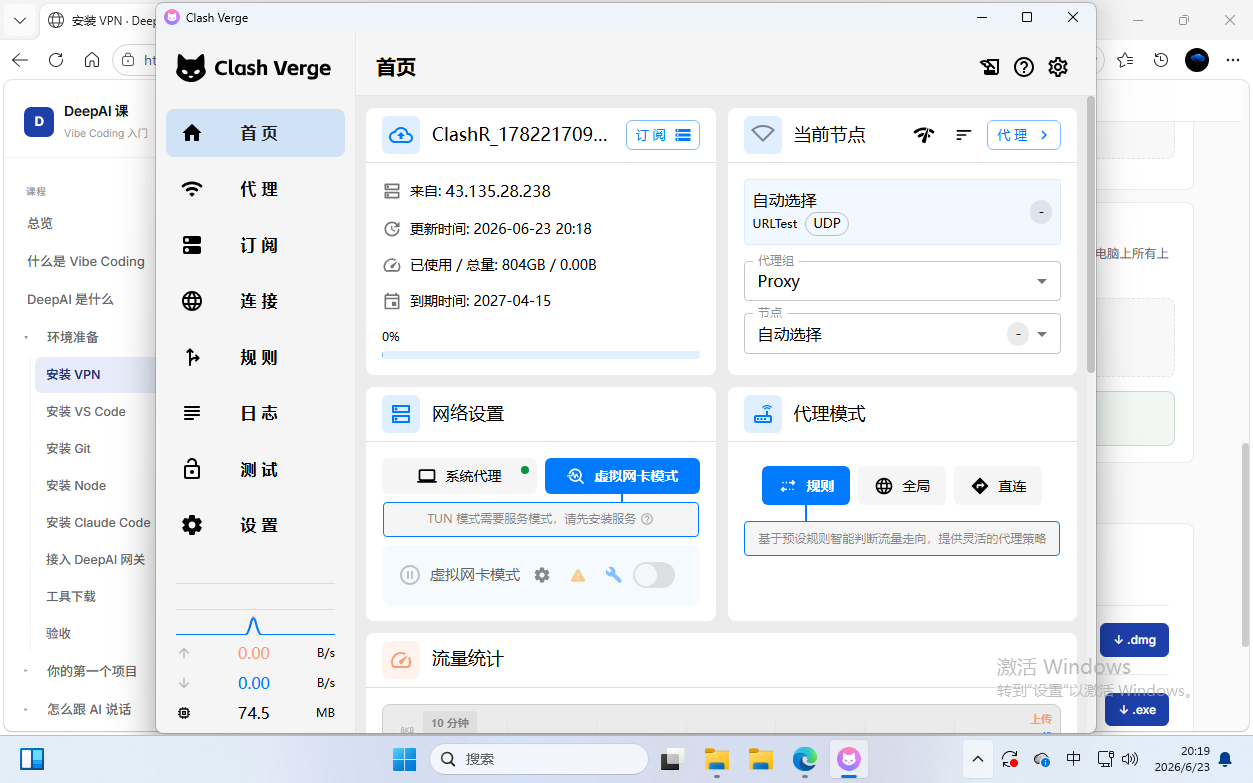Open Edge browser from taskbar
Image resolution: width=1253 pixels, height=783 pixels.
pos(805,759)
